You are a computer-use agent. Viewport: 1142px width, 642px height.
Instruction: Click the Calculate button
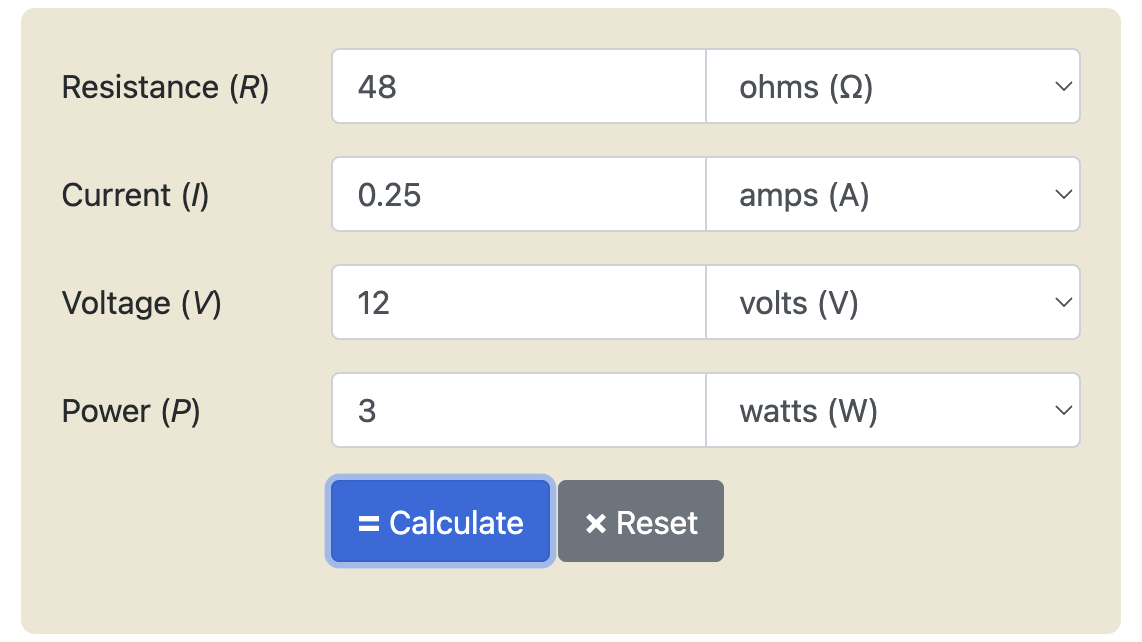[441, 521]
